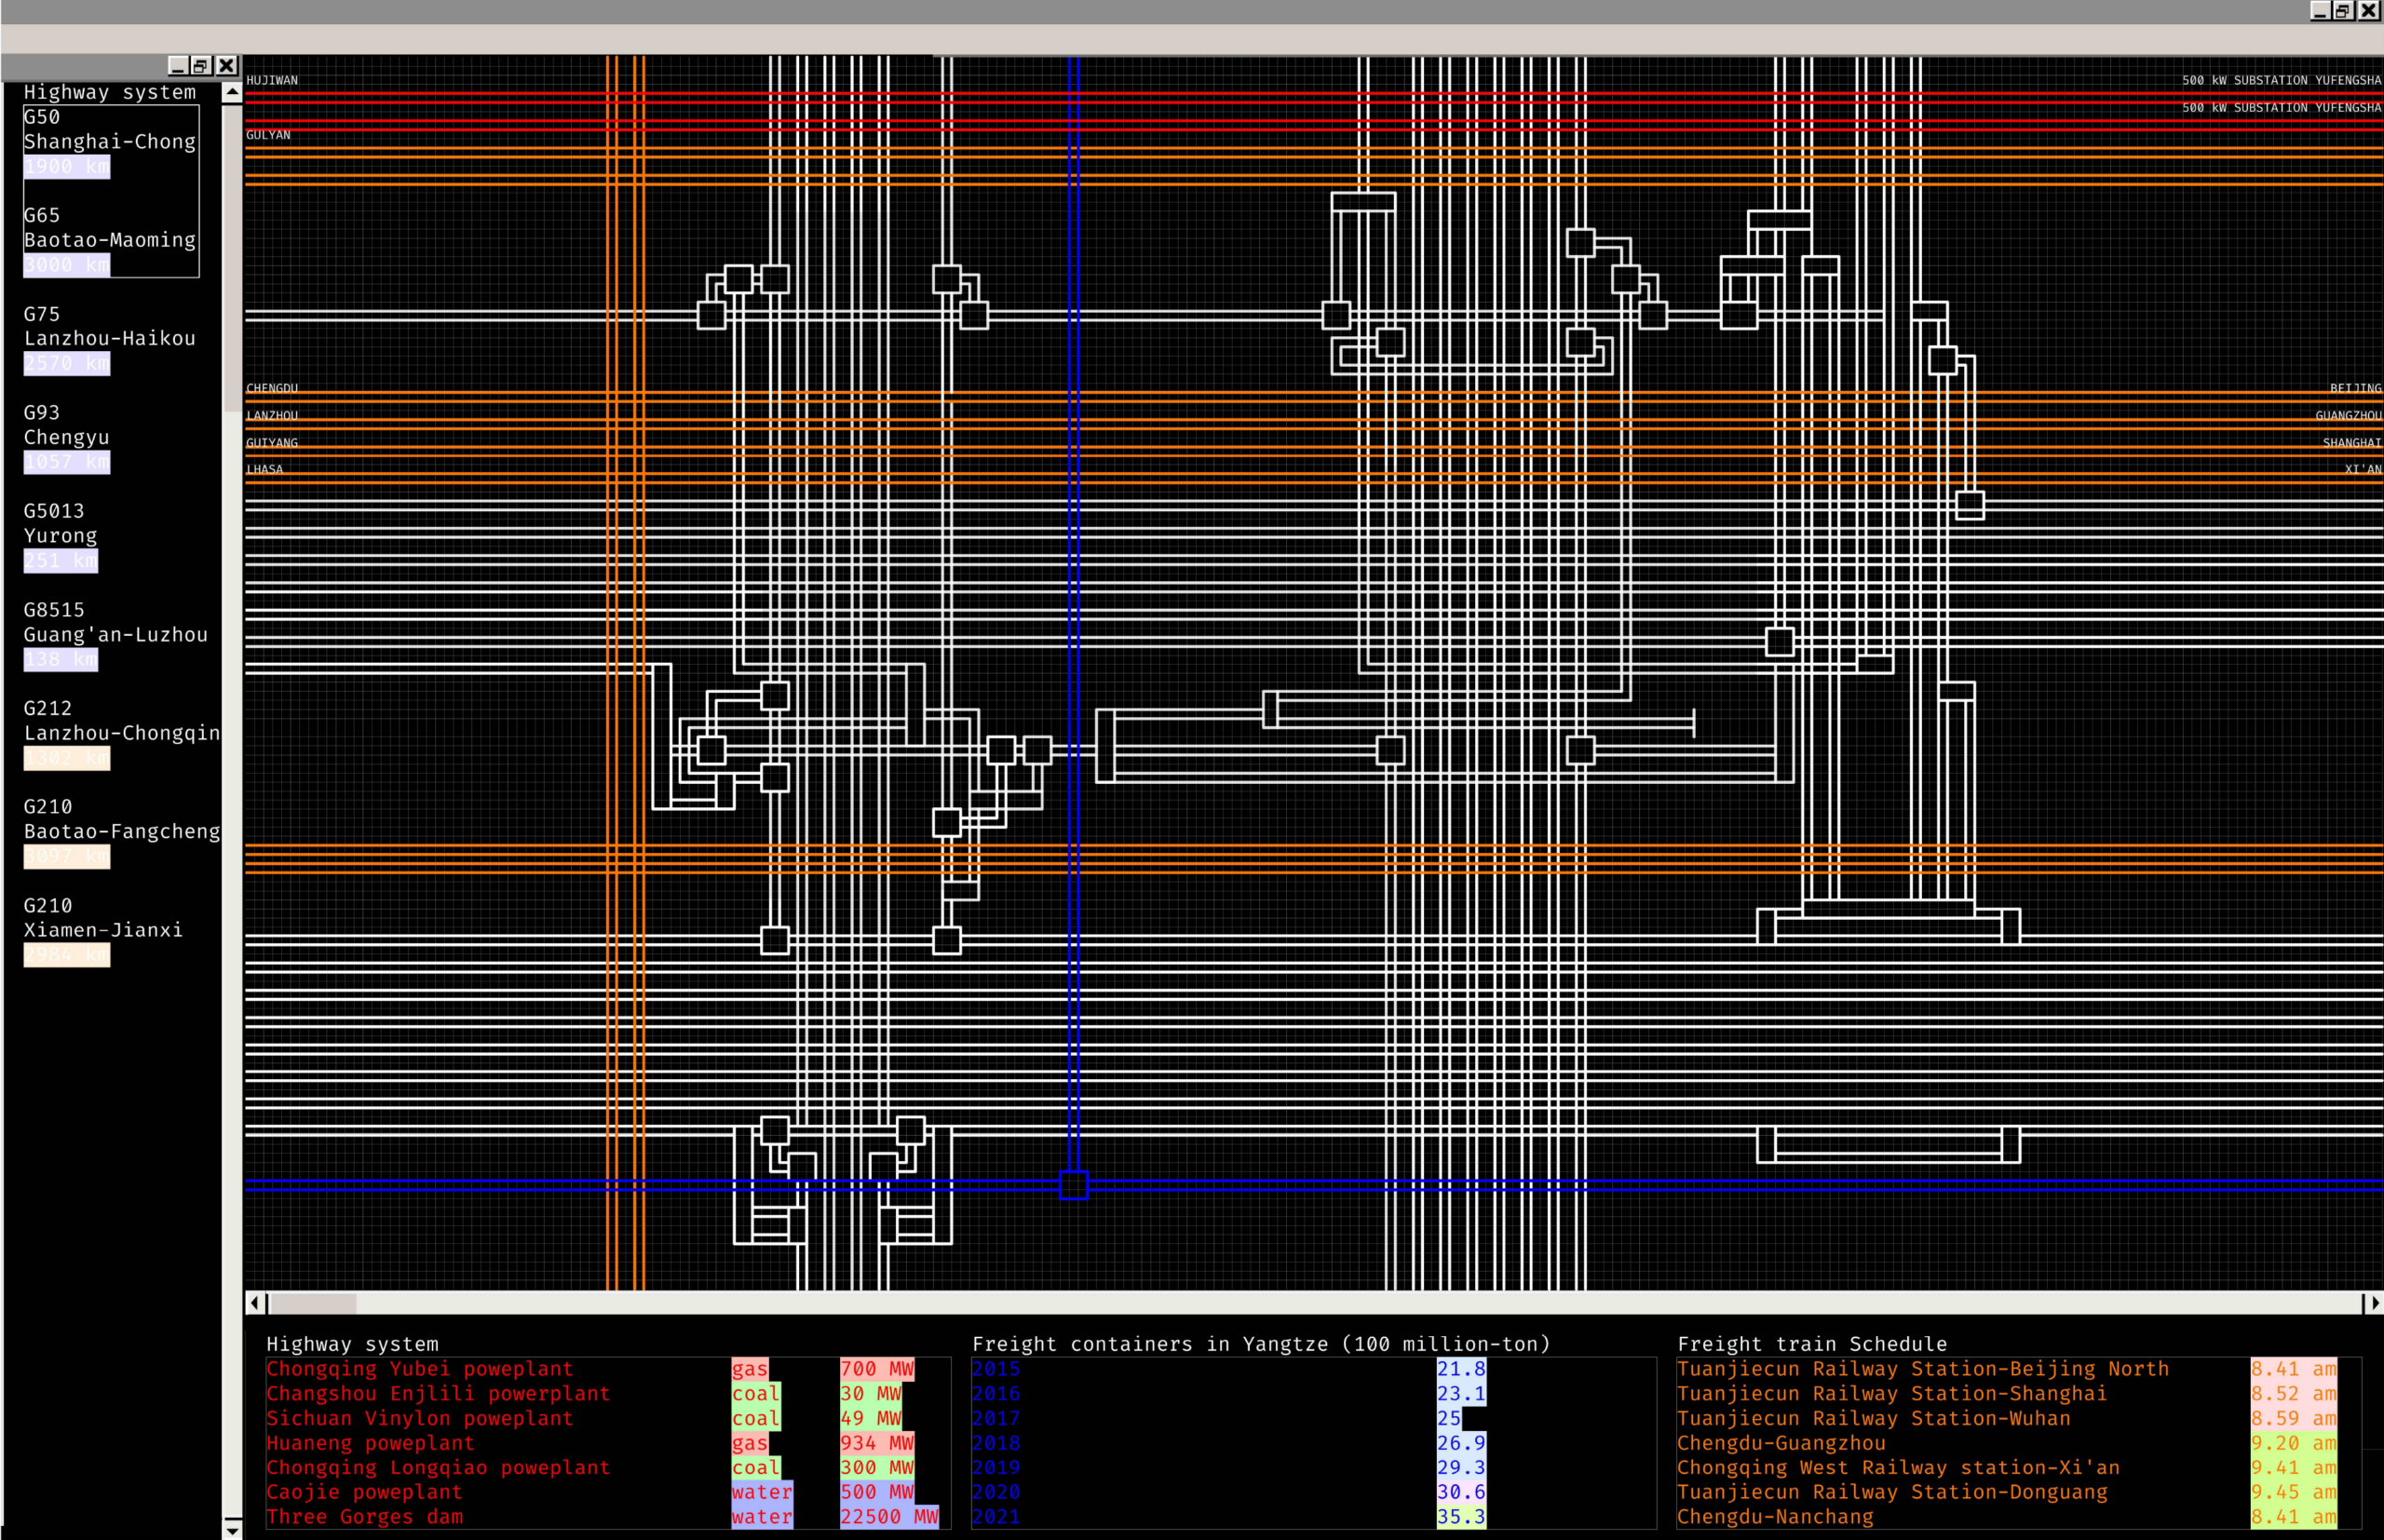Click Tuanjiecun Railway Station-Beijing North schedule
This screenshot has height=1540, width=2384.
pyautogui.click(x=1922, y=1369)
